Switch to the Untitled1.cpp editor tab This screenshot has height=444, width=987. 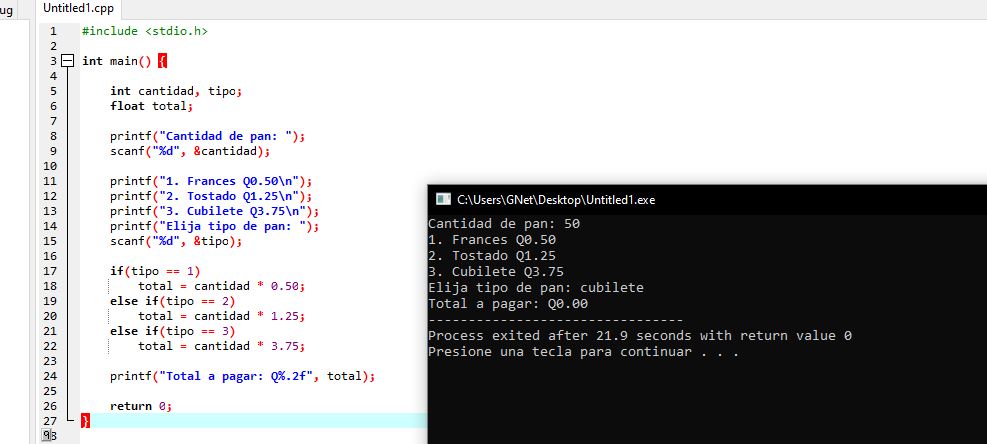(78, 8)
